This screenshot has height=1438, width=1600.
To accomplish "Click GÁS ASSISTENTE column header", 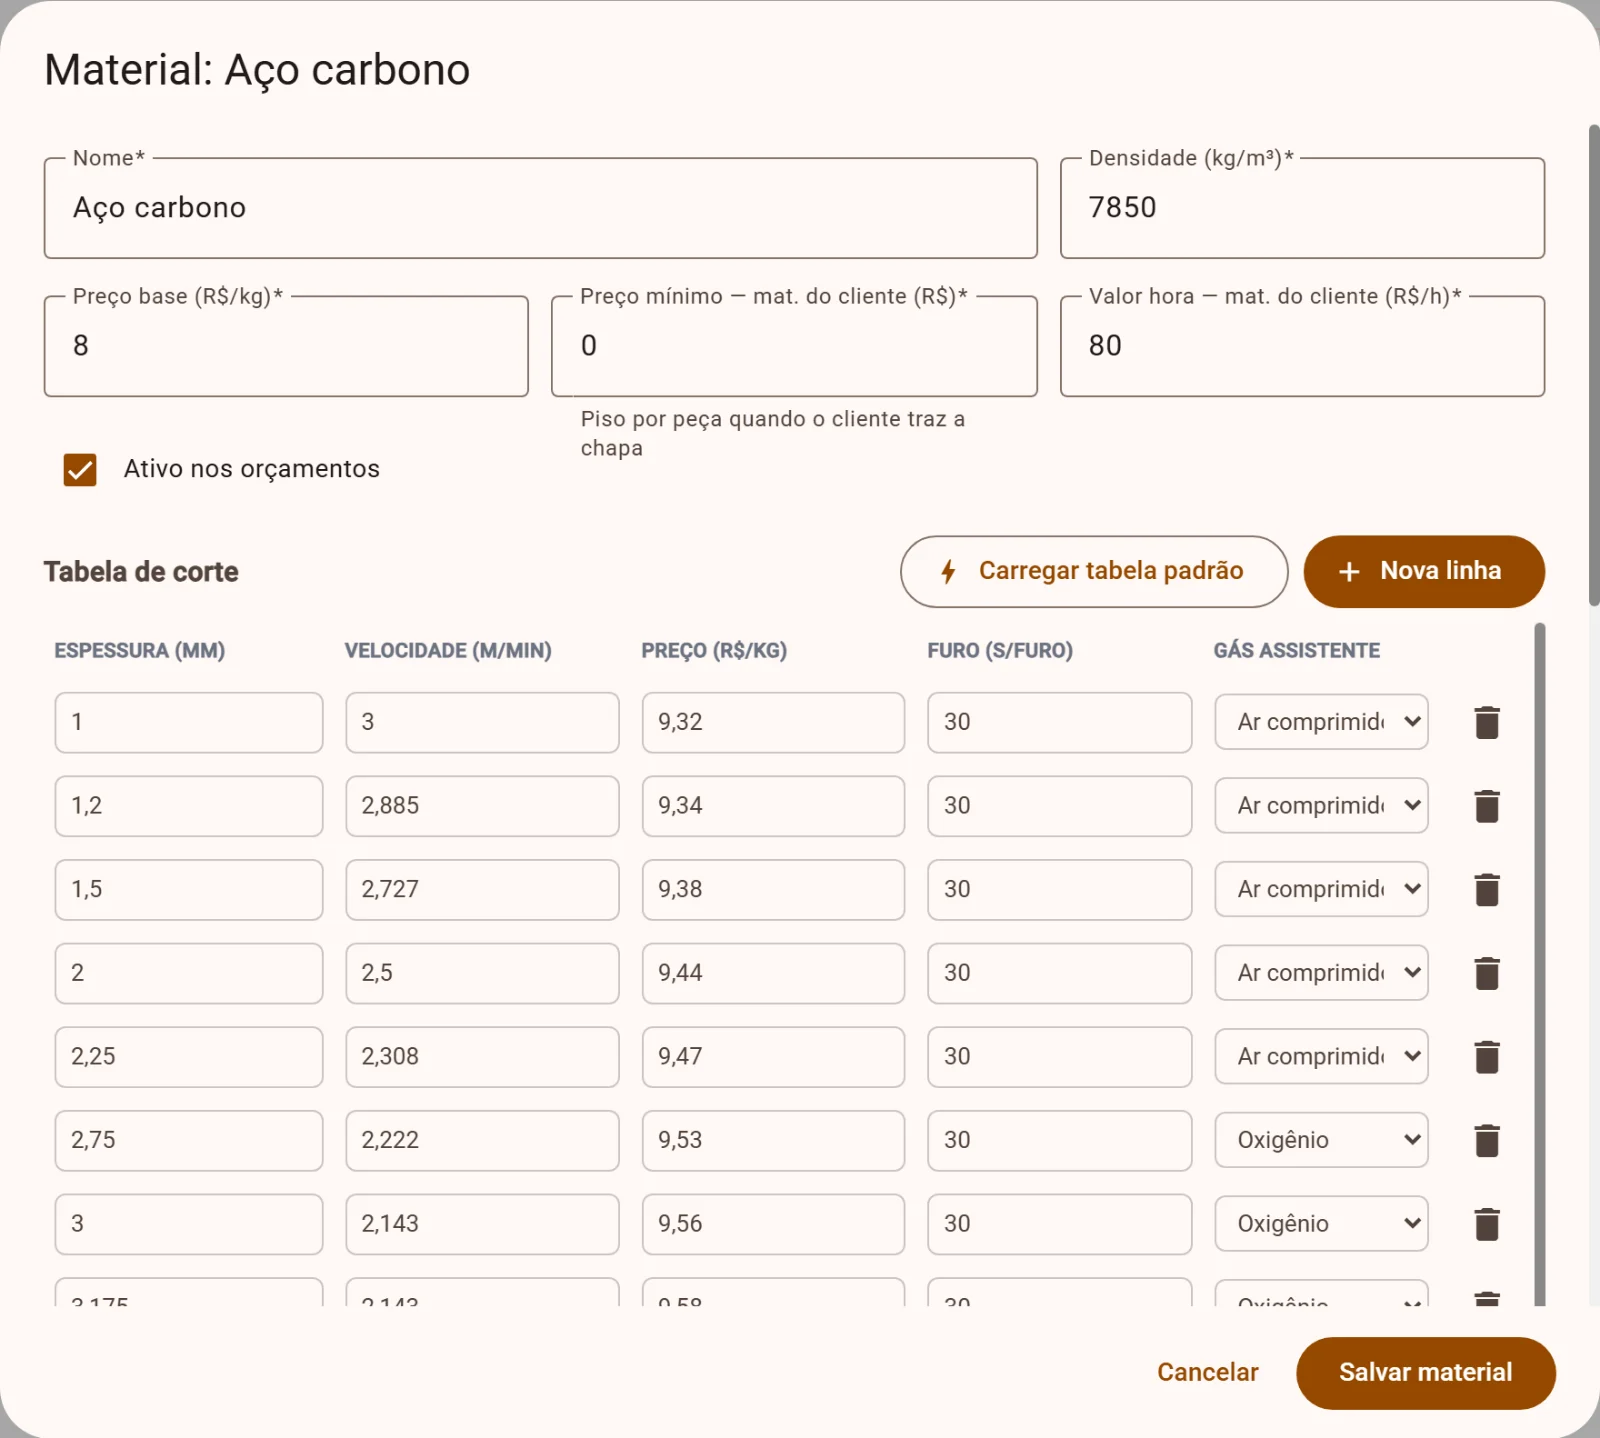I will [x=1296, y=651].
